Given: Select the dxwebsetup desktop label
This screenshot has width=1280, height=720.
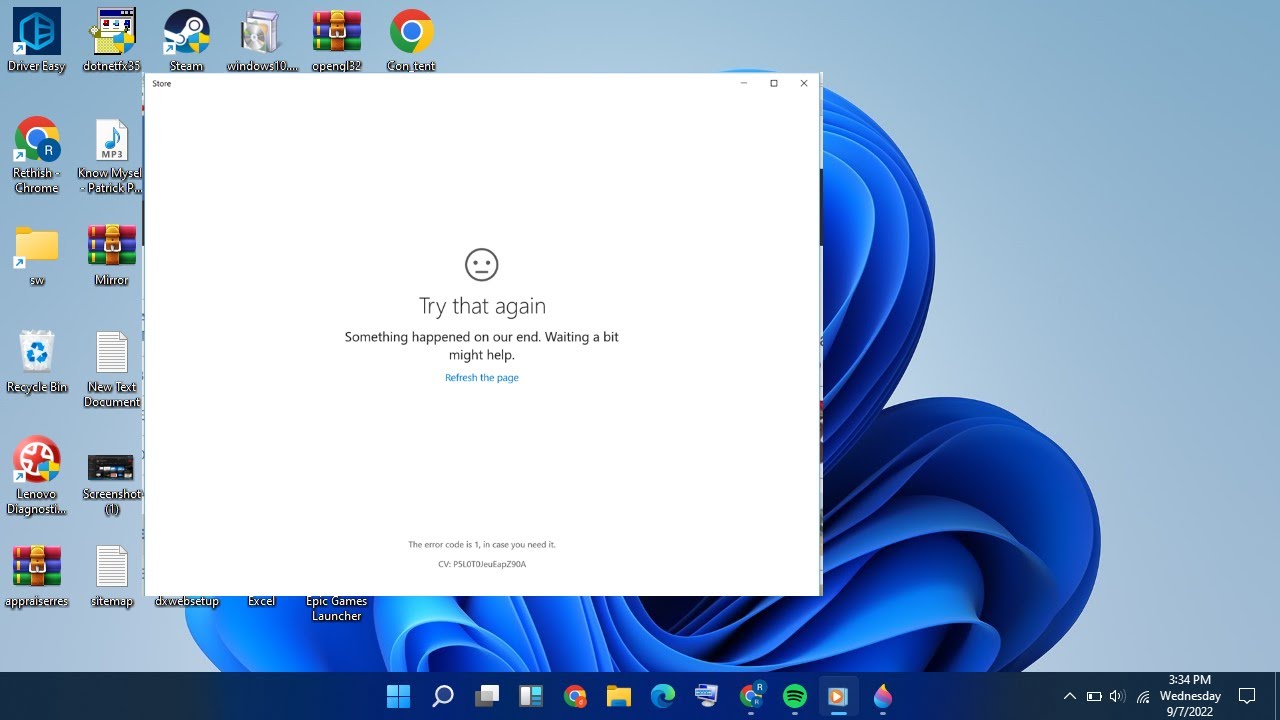Looking at the screenshot, I should [x=187, y=602].
